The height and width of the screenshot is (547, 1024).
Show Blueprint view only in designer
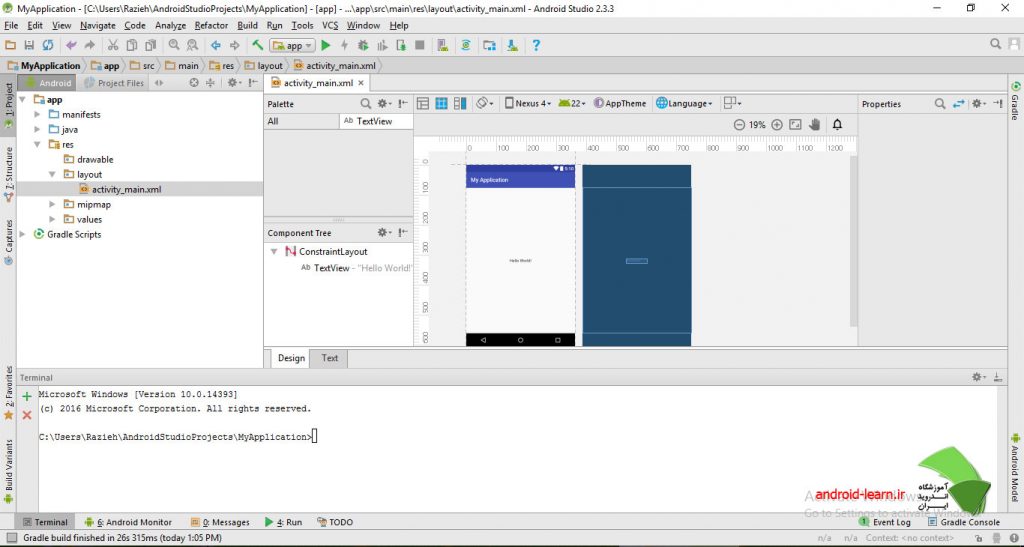pos(441,103)
